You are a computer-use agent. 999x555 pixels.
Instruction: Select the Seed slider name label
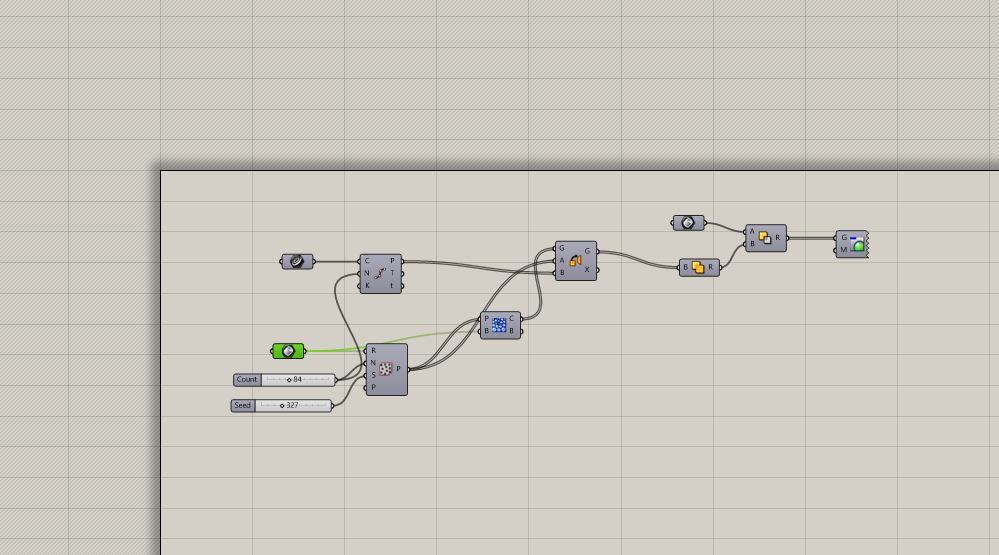click(243, 406)
